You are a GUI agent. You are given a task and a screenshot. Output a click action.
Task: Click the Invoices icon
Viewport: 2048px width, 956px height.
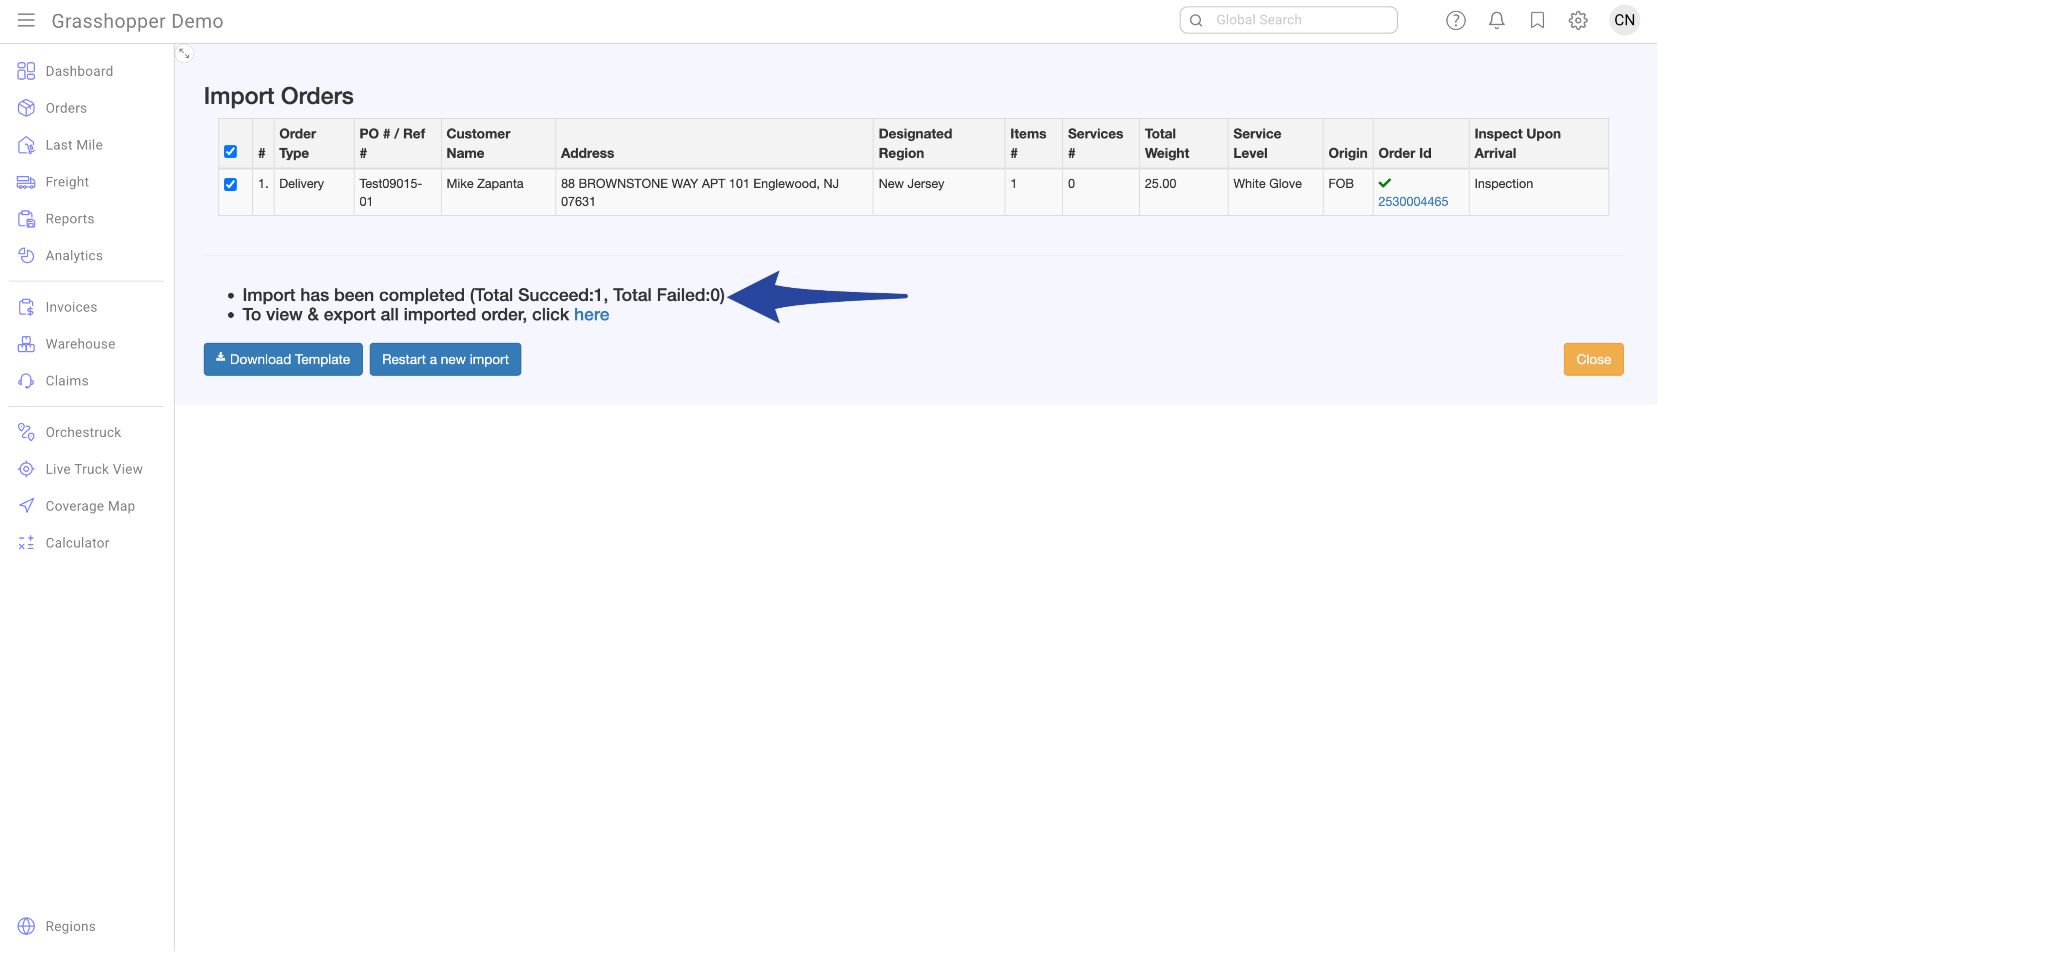(x=26, y=307)
